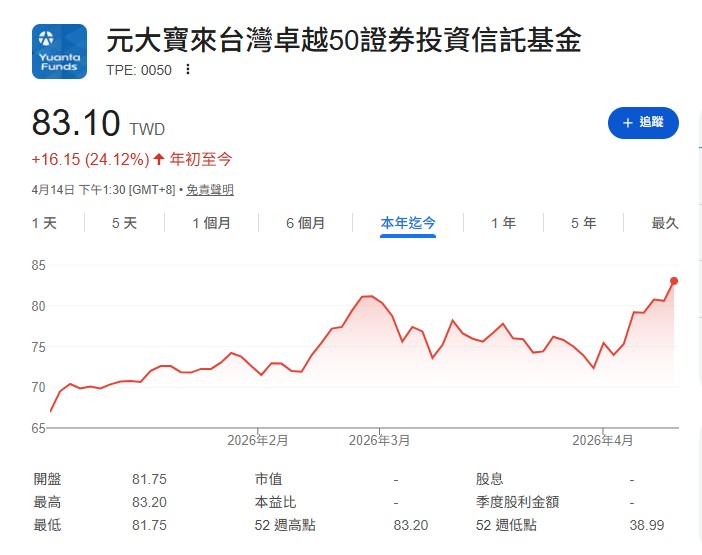The width and height of the screenshot is (702, 555).
Task: Click the 開盤 value 81.75
Action: click(149, 479)
